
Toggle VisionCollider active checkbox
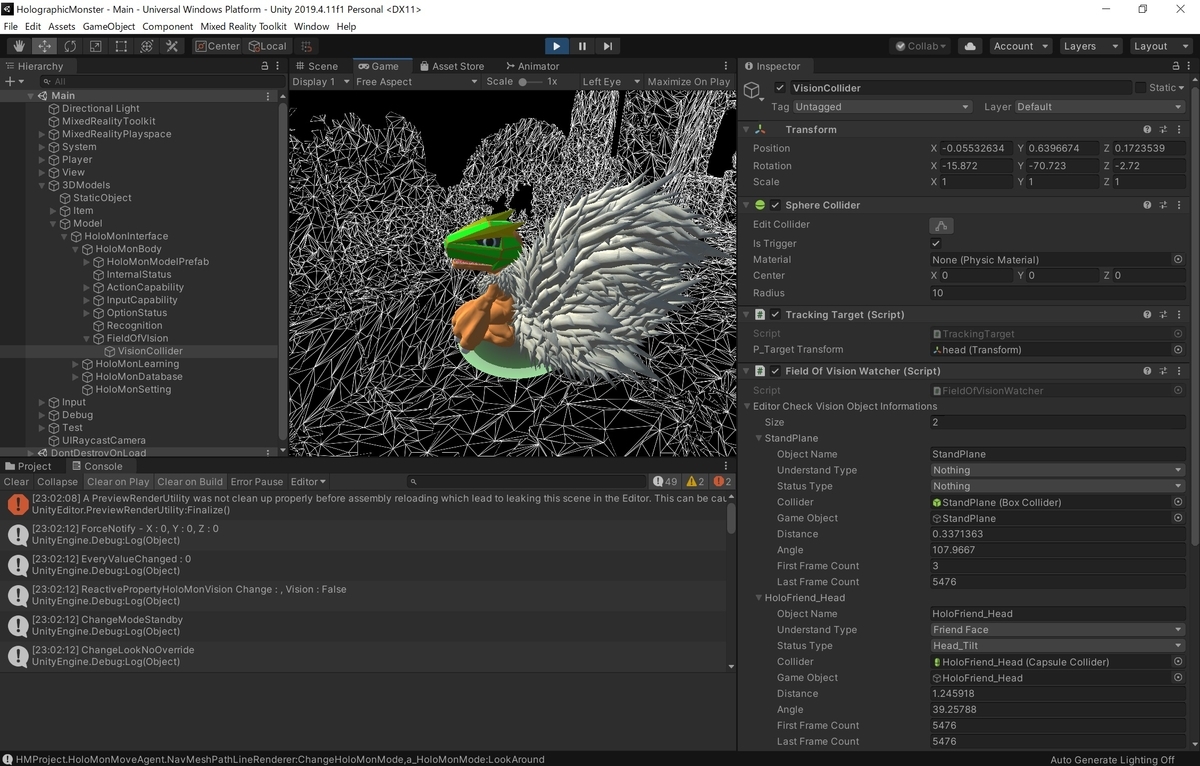coord(780,88)
